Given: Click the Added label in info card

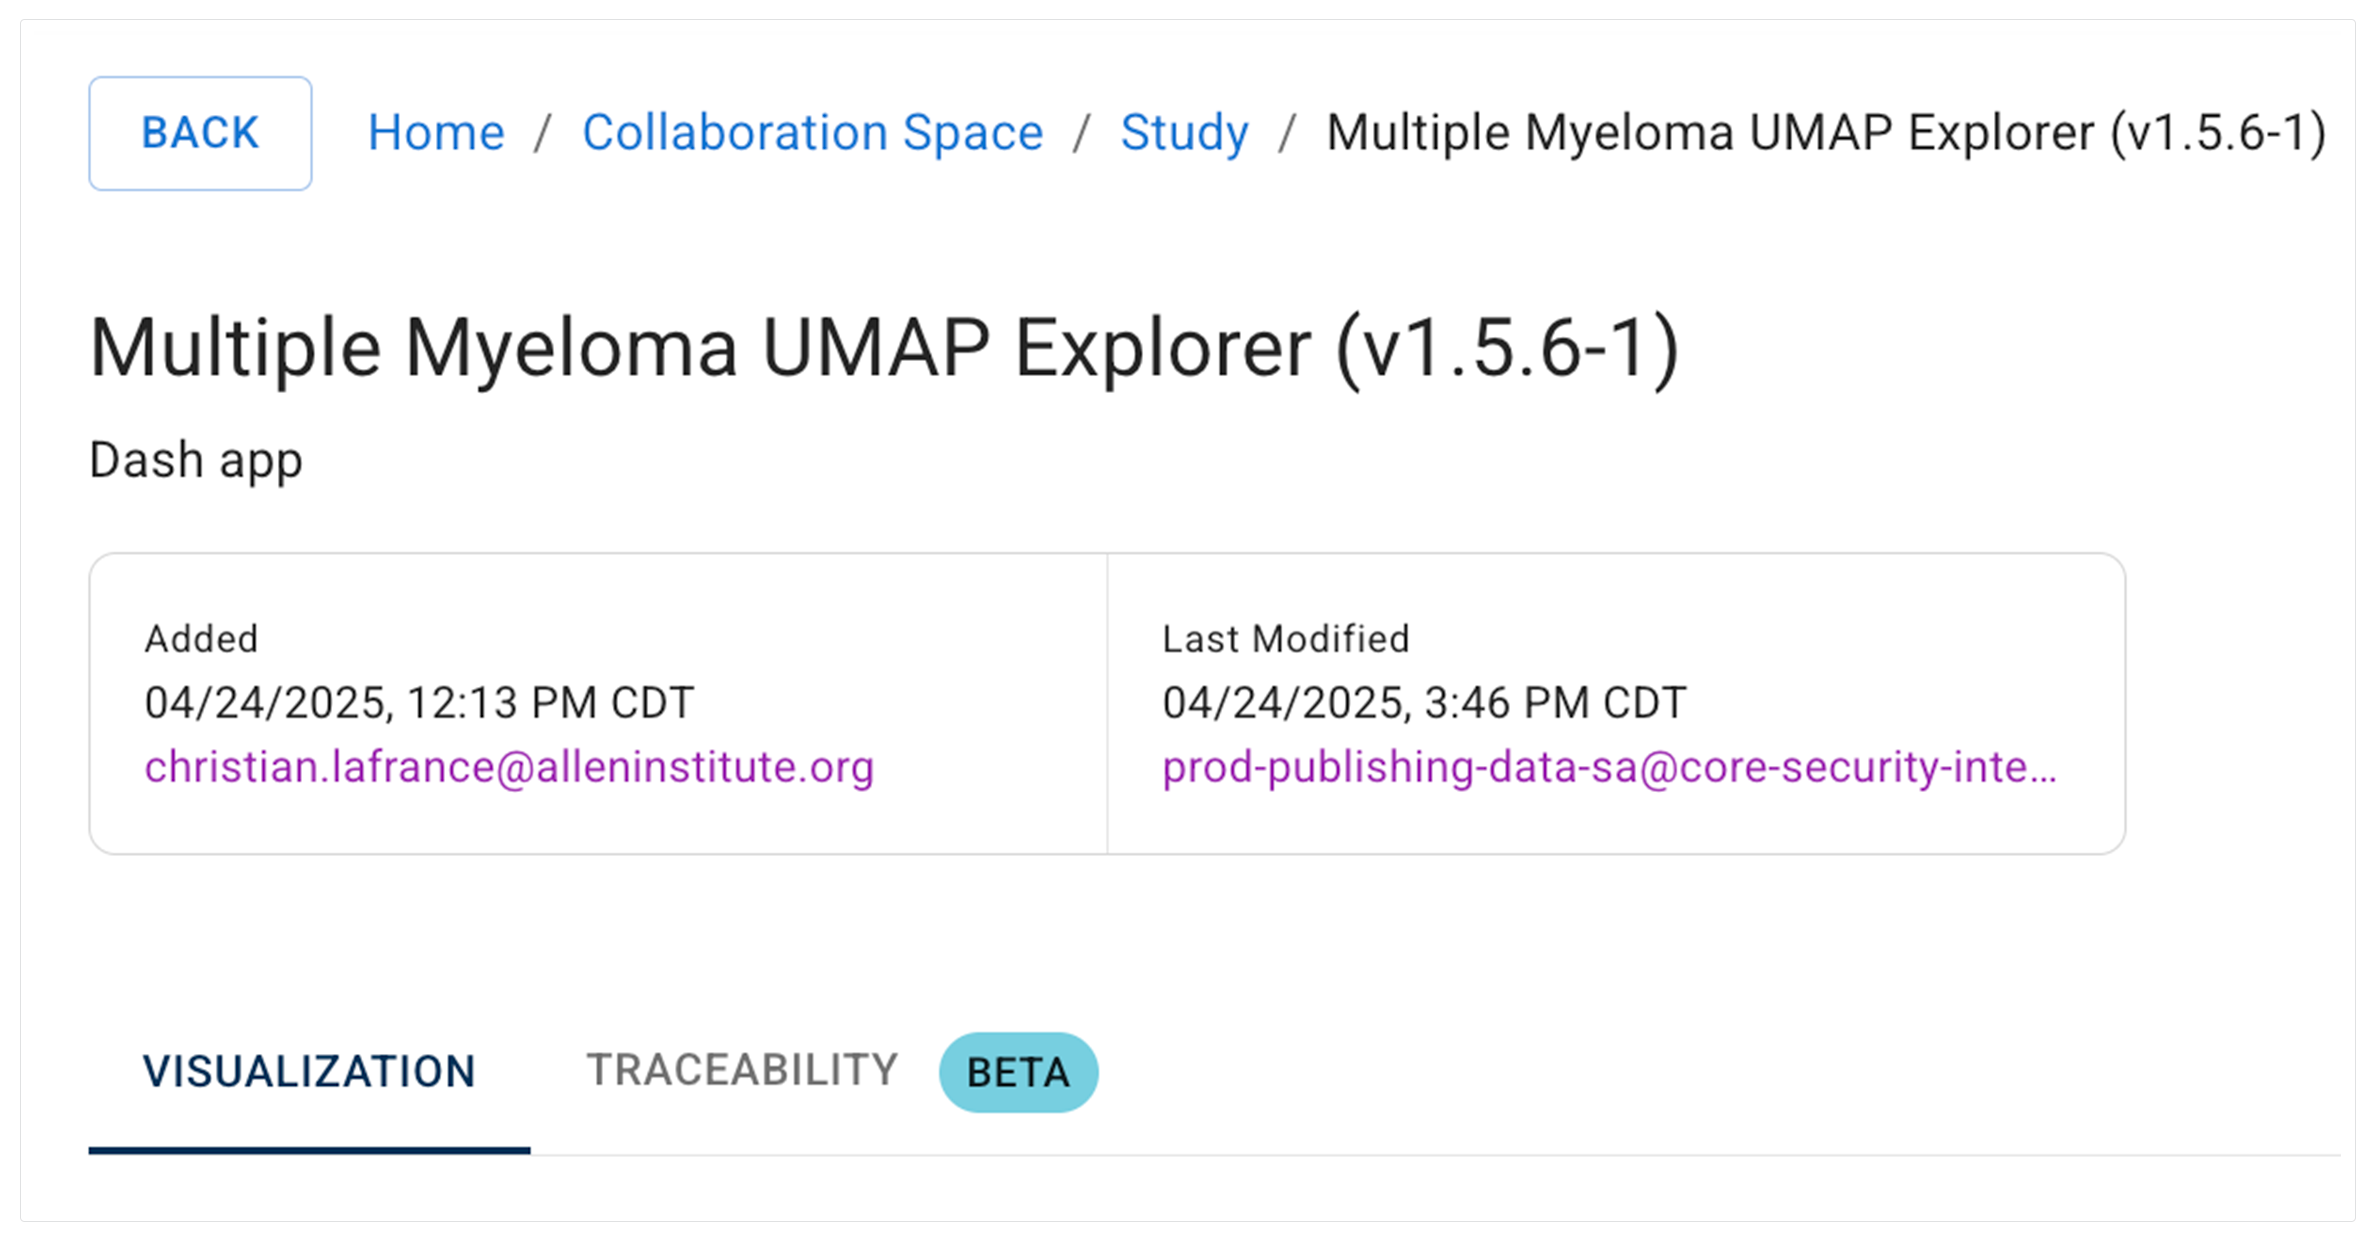Looking at the screenshot, I should tap(202, 639).
